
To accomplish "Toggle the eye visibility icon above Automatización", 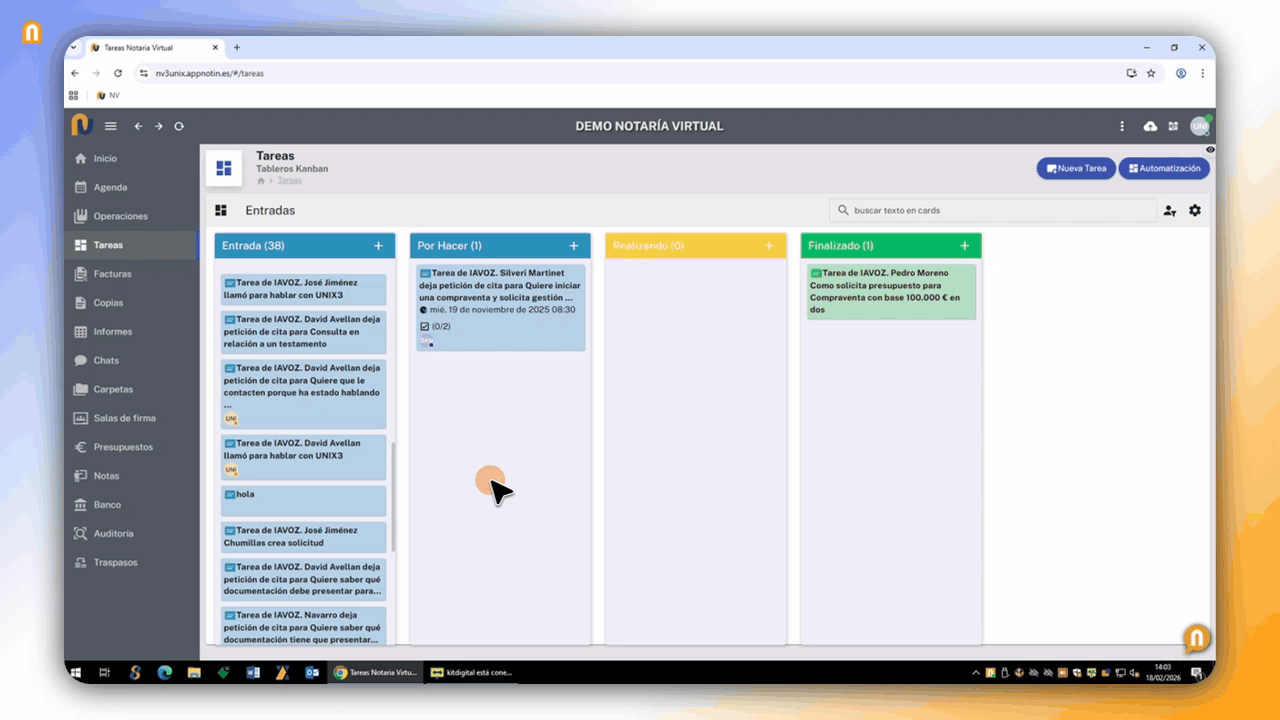I will (x=1210, y=149).
